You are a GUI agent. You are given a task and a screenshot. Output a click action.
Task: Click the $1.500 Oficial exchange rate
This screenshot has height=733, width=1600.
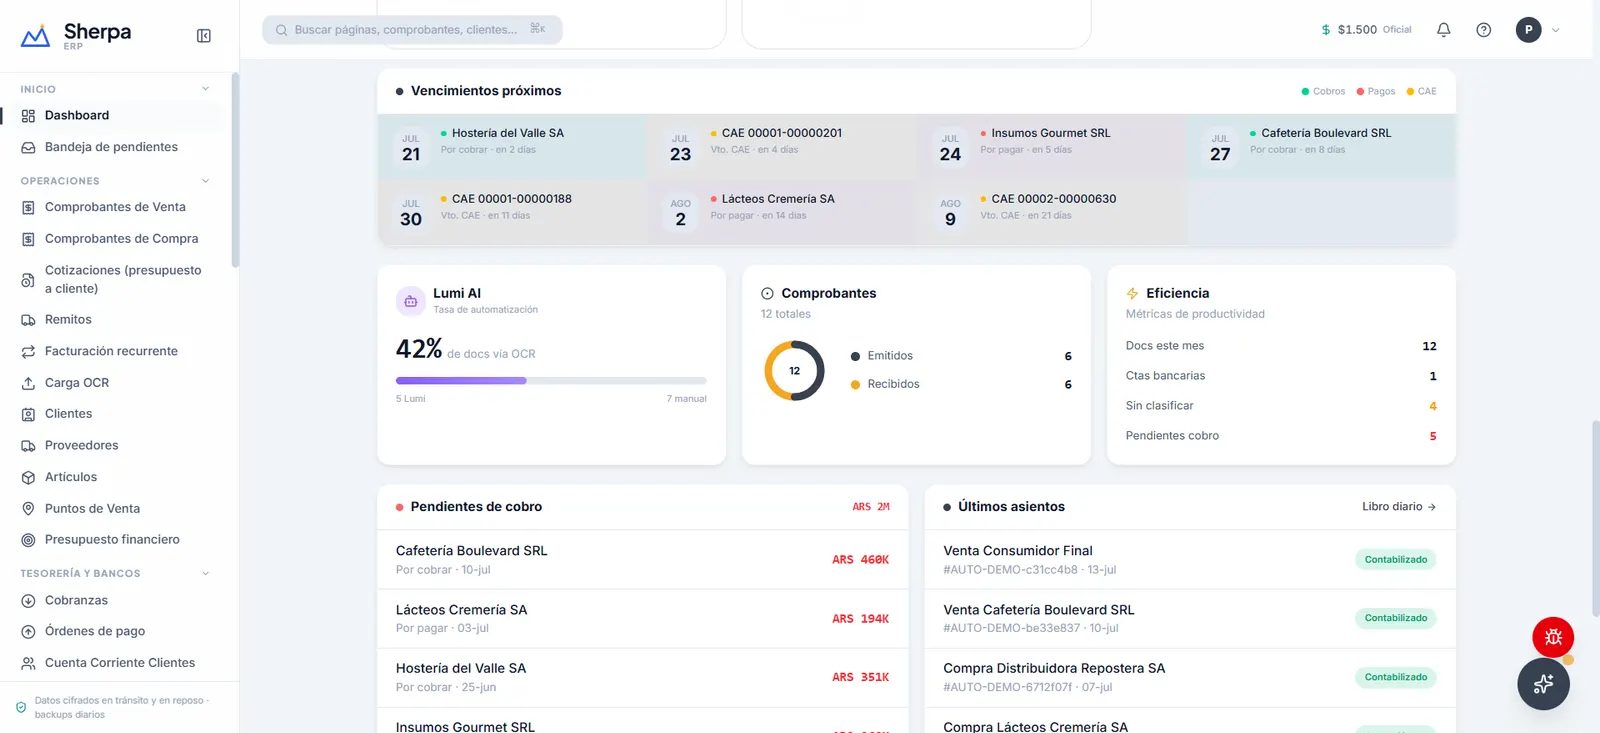click(1366, 30)
